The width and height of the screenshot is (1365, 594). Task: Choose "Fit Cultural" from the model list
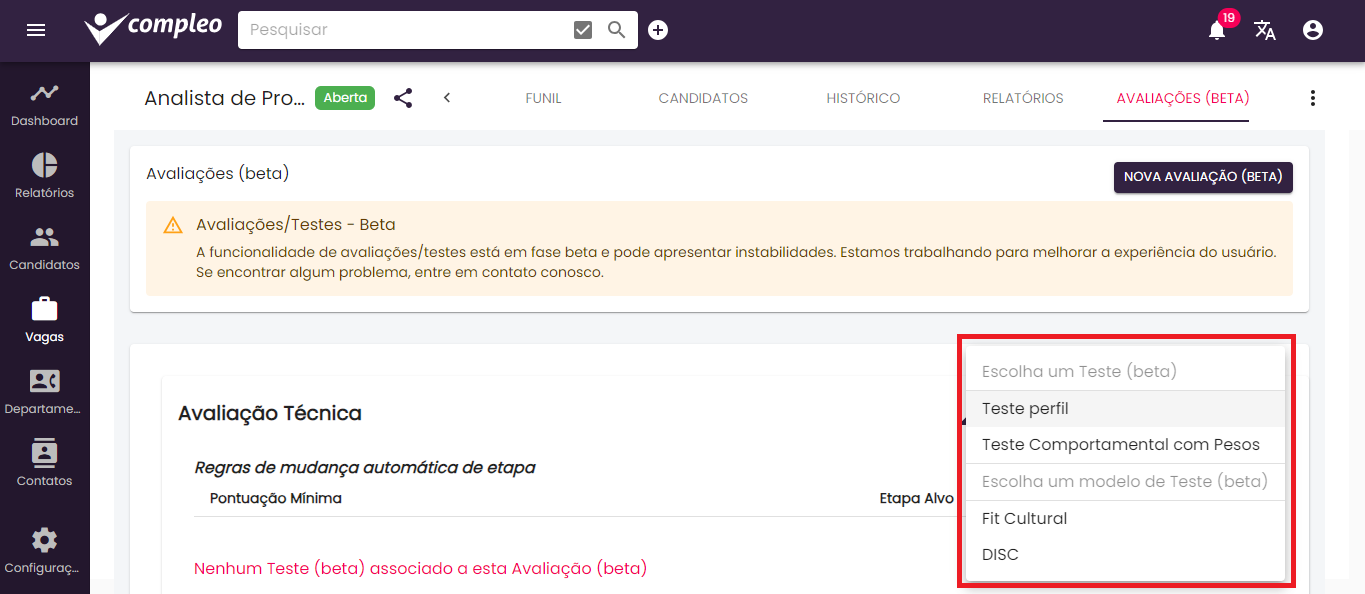[1024, 518]
